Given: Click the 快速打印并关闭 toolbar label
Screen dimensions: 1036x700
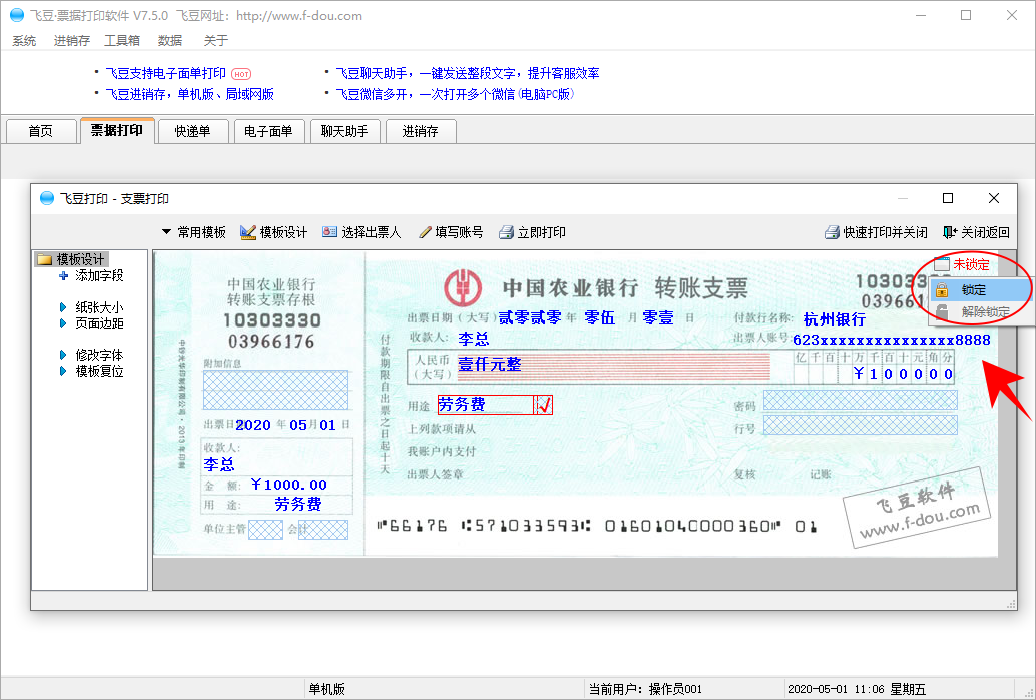Looking at the screenshot, I should pos(885,232).
